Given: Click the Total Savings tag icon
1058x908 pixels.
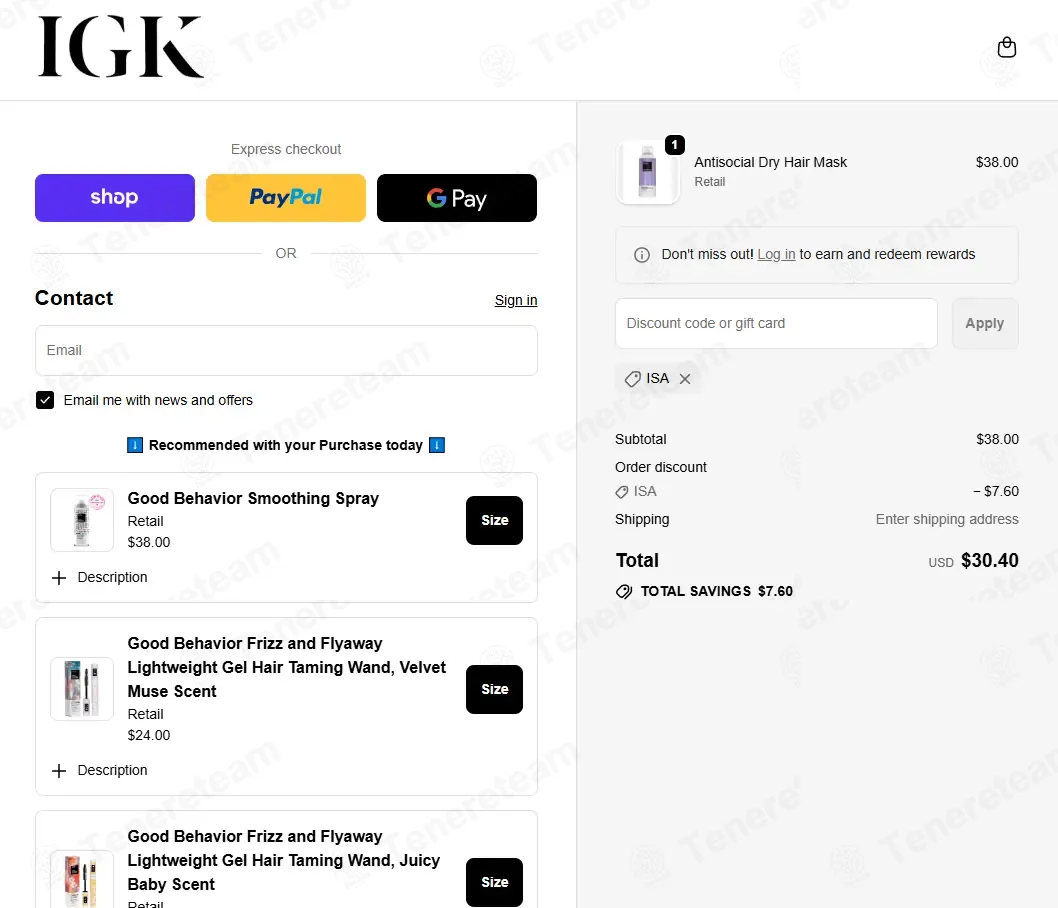Looking at the screenshot, I should pos(624,592).
